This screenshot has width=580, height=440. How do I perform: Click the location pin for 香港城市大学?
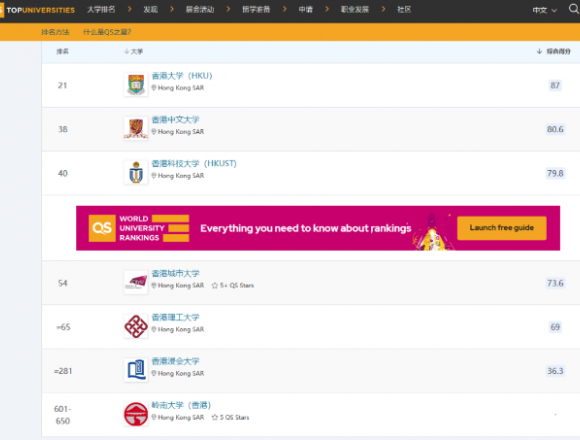tap(154, 285)
